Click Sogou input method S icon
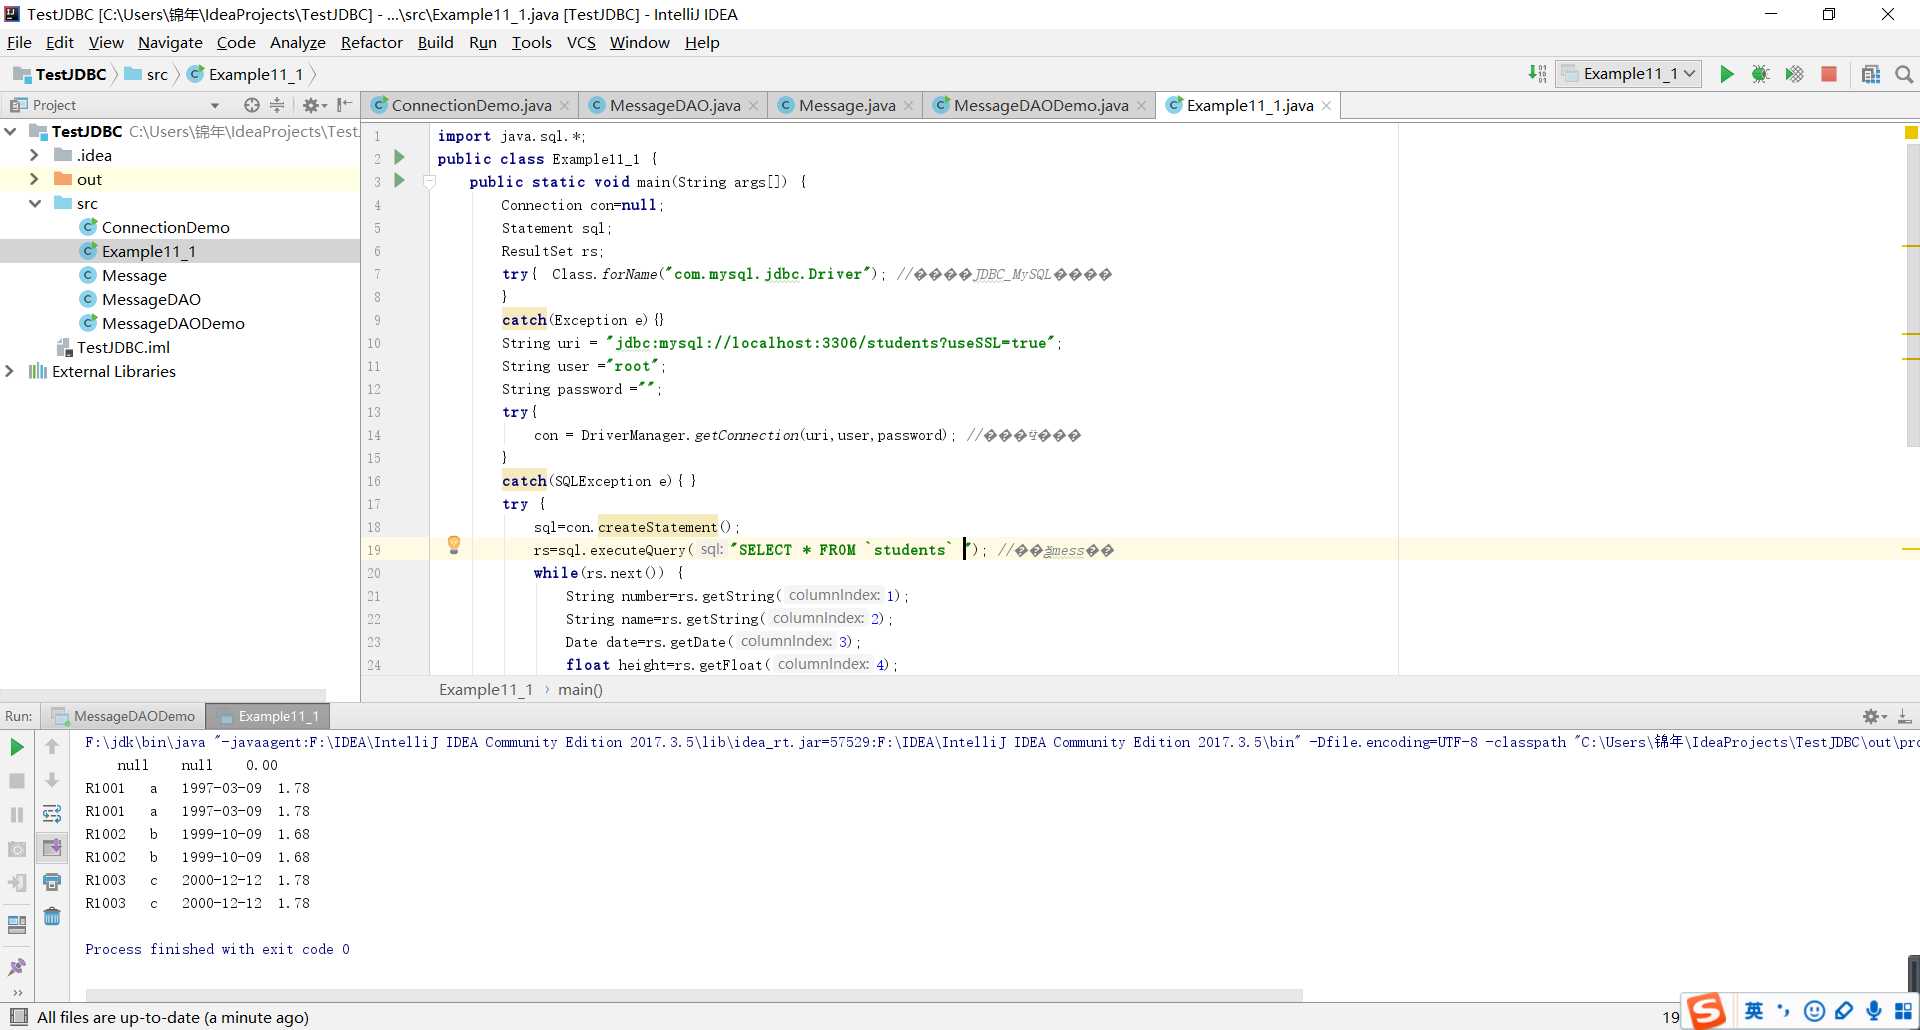The height and width of the screenshot is (1030, 1920). [1707, 1011]
